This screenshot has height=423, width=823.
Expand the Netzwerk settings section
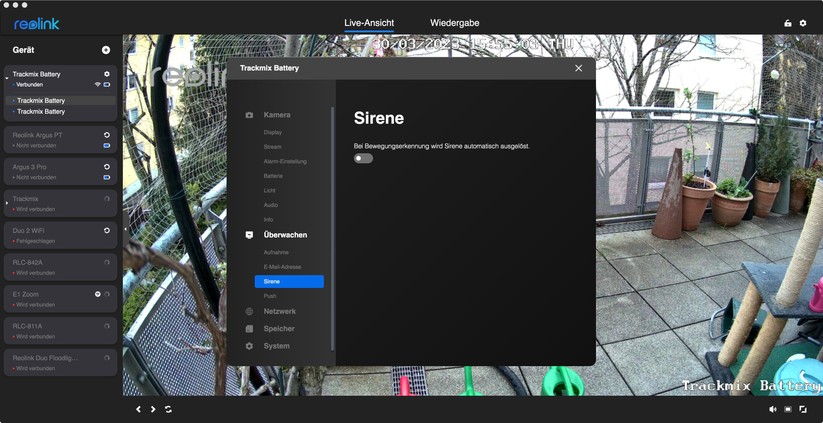(279, 311)
